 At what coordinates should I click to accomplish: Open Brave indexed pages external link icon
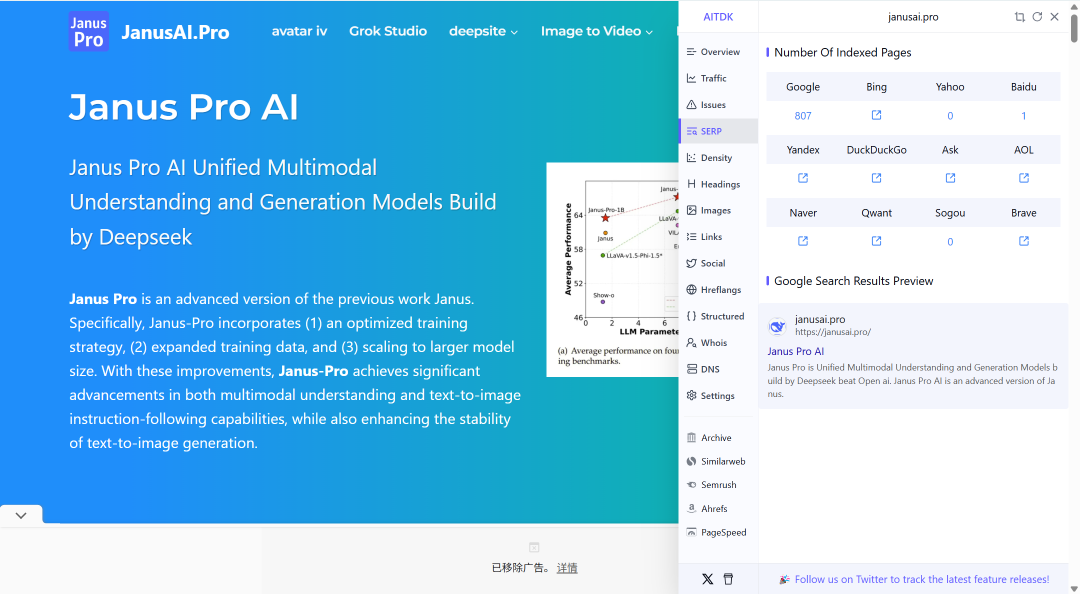(x=1024, y=240)
